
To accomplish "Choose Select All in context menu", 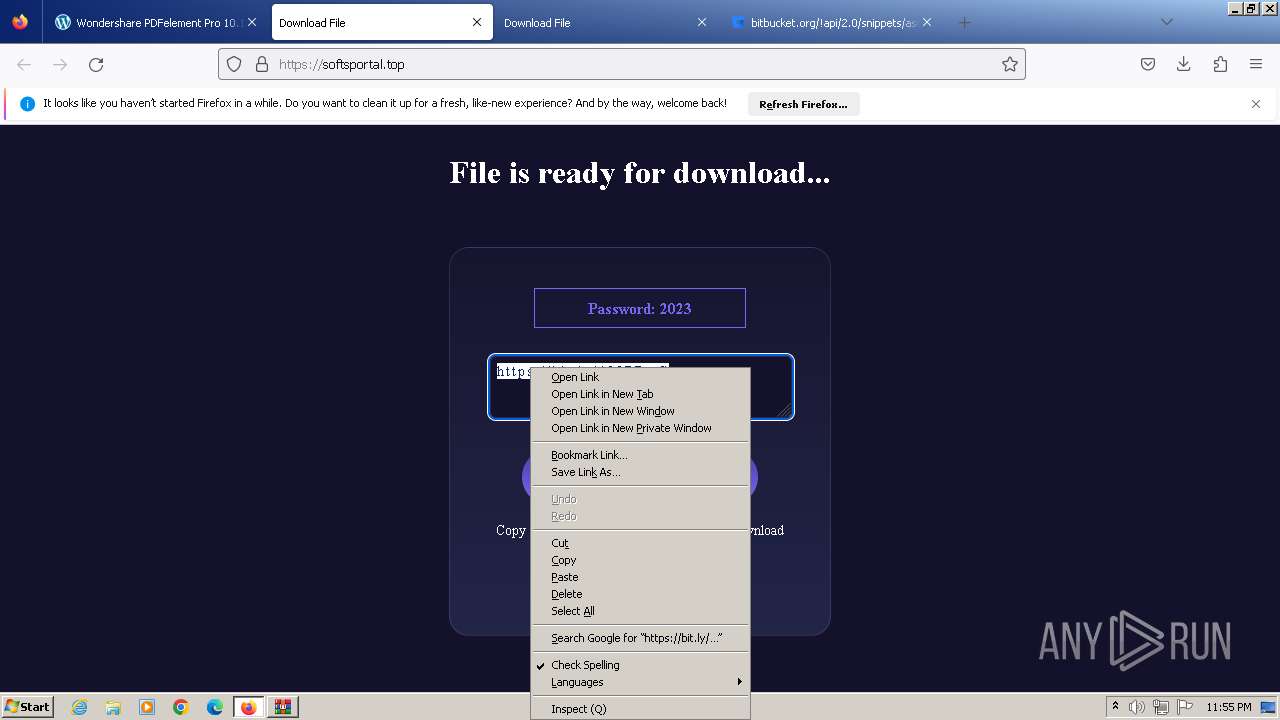I will [640, 611].
